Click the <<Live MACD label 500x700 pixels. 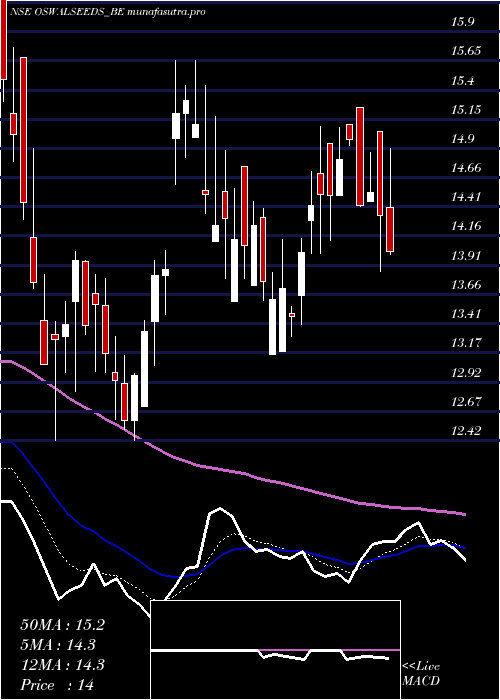tap(421, 674)
